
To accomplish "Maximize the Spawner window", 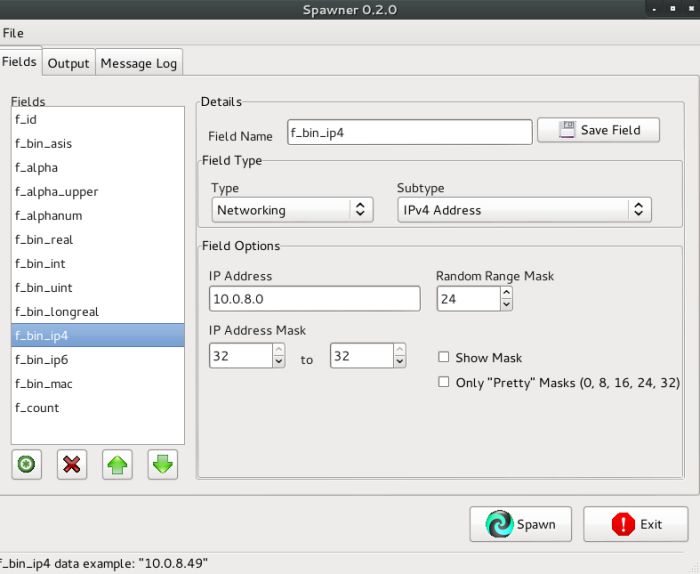I will click(x=673, y=8).
